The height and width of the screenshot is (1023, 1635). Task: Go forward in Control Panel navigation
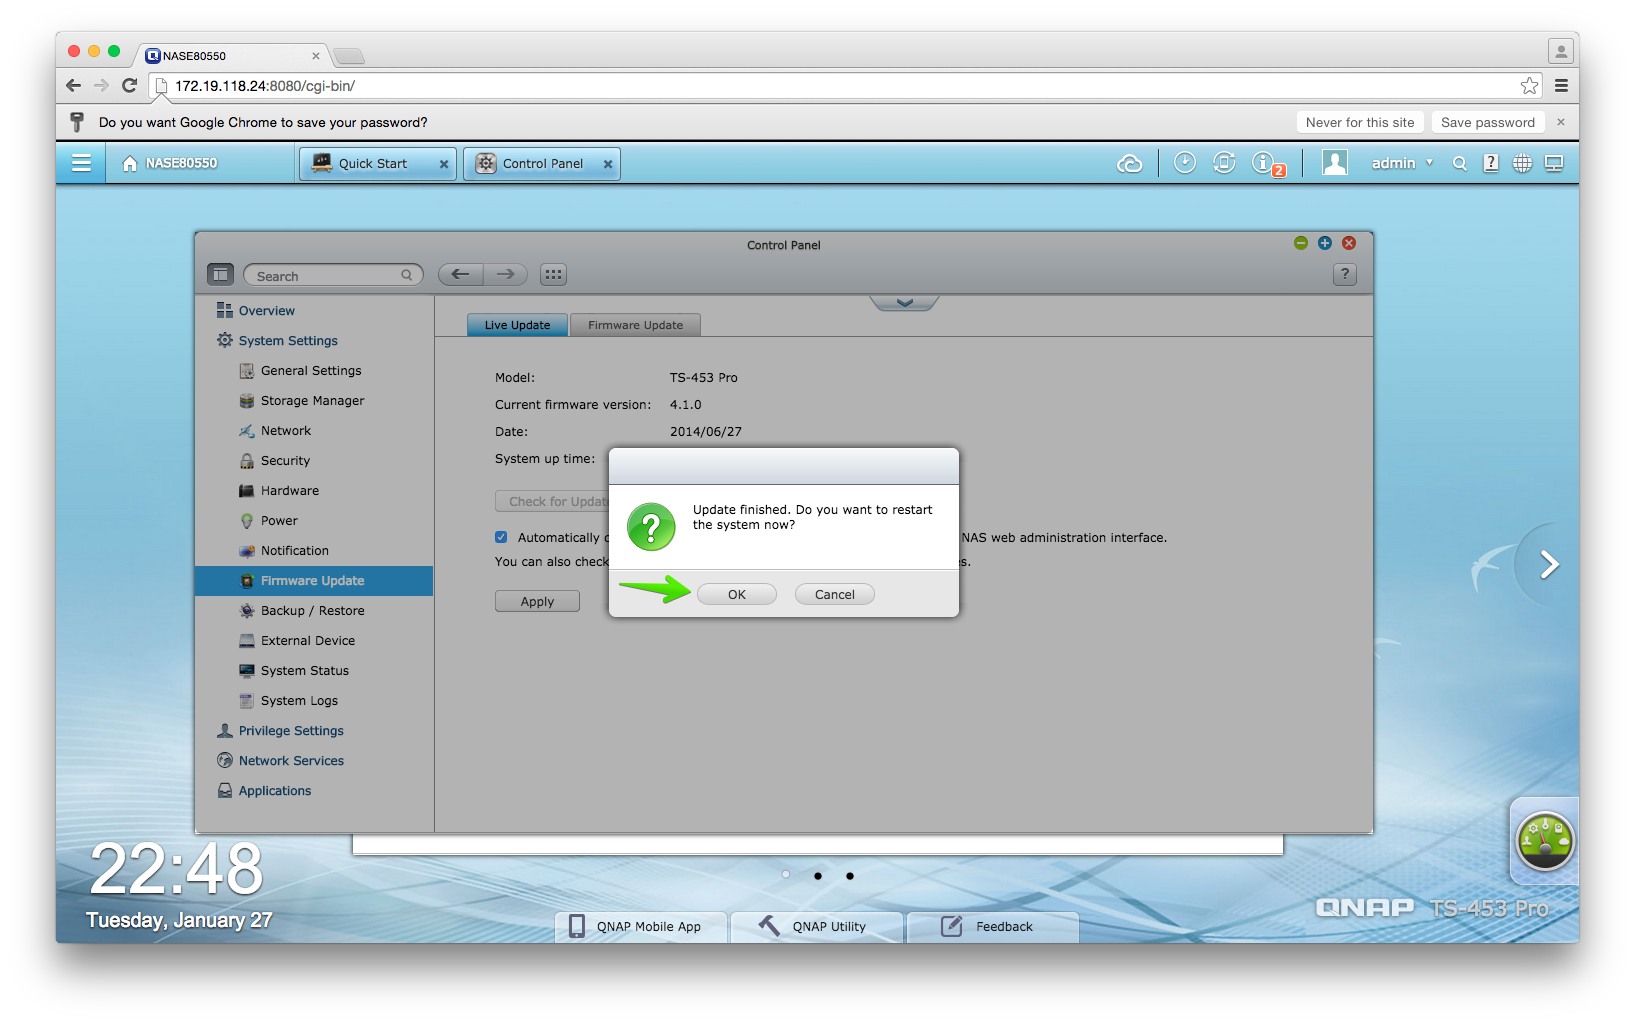point(506,274)
